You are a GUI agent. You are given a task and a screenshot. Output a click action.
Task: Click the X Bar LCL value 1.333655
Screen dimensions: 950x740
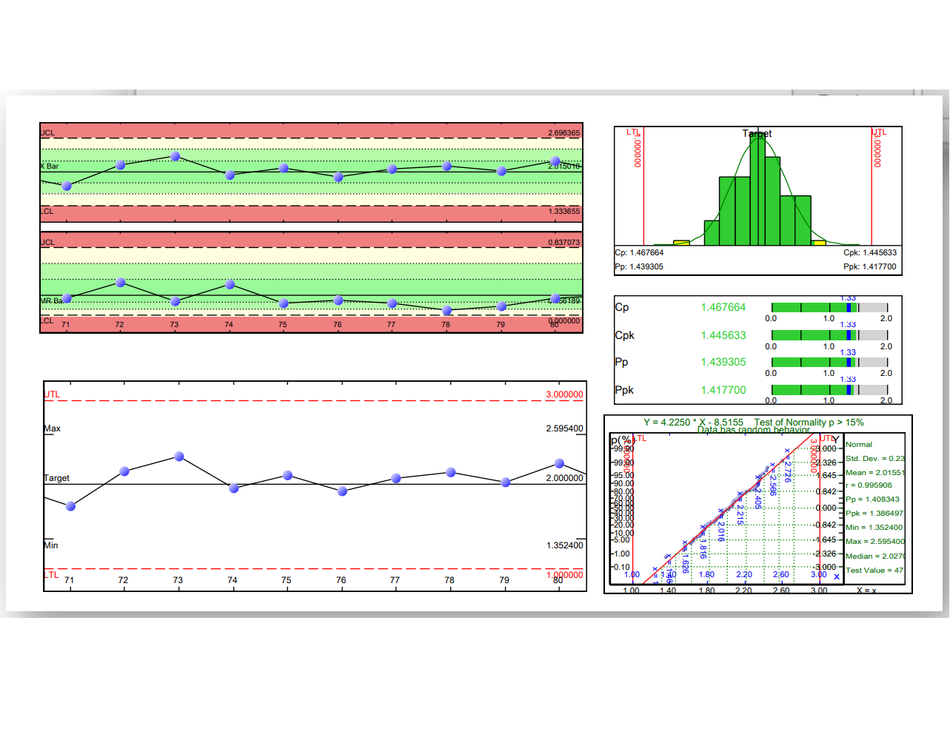(x=564, y=212)
